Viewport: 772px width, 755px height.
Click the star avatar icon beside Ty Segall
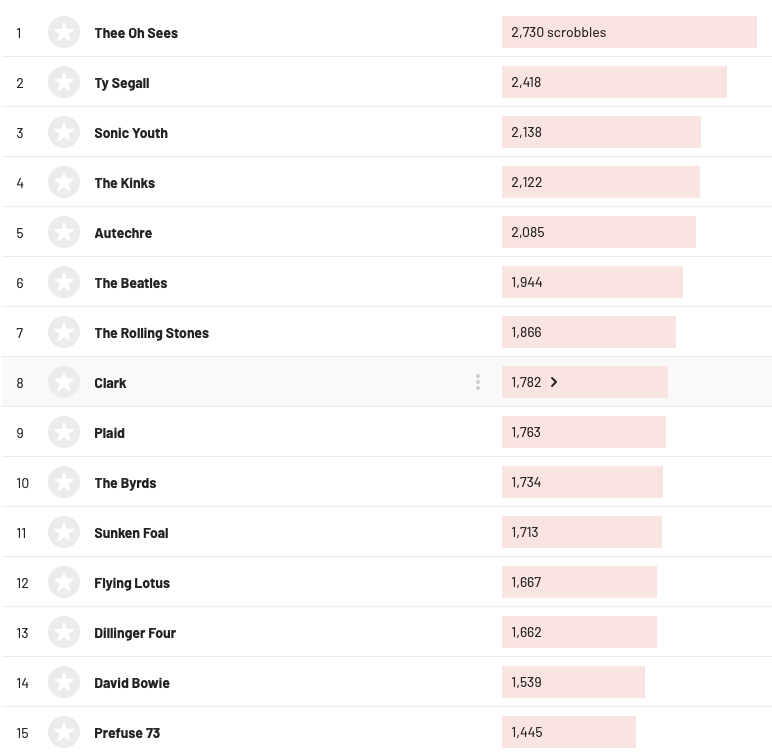64,82
